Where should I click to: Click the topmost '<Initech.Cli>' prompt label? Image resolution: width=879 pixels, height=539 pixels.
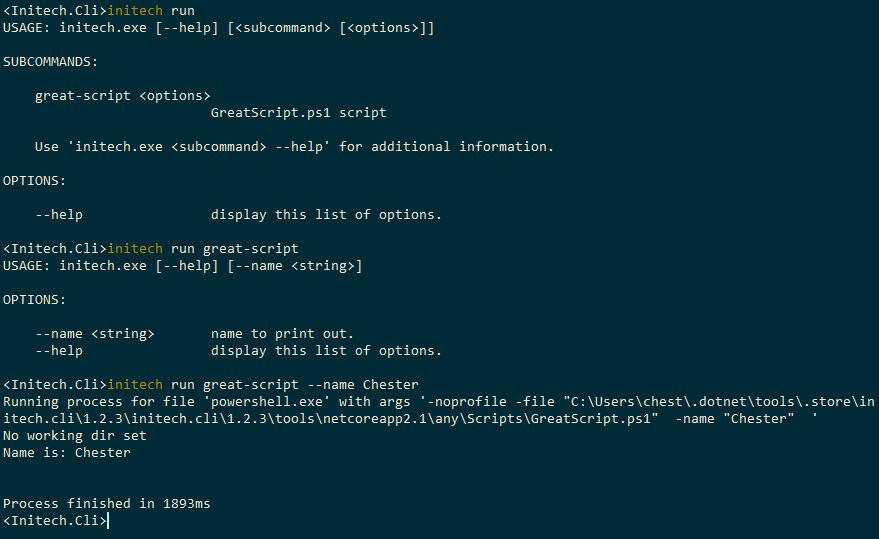pyautogui.click(x=54, y=10)
